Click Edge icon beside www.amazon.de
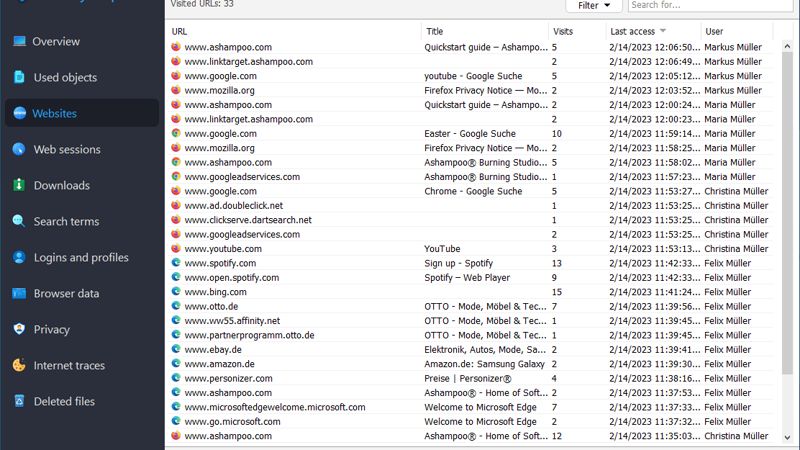Image resolution: width=800 pixels, height=450 pixels. [176, 364]
